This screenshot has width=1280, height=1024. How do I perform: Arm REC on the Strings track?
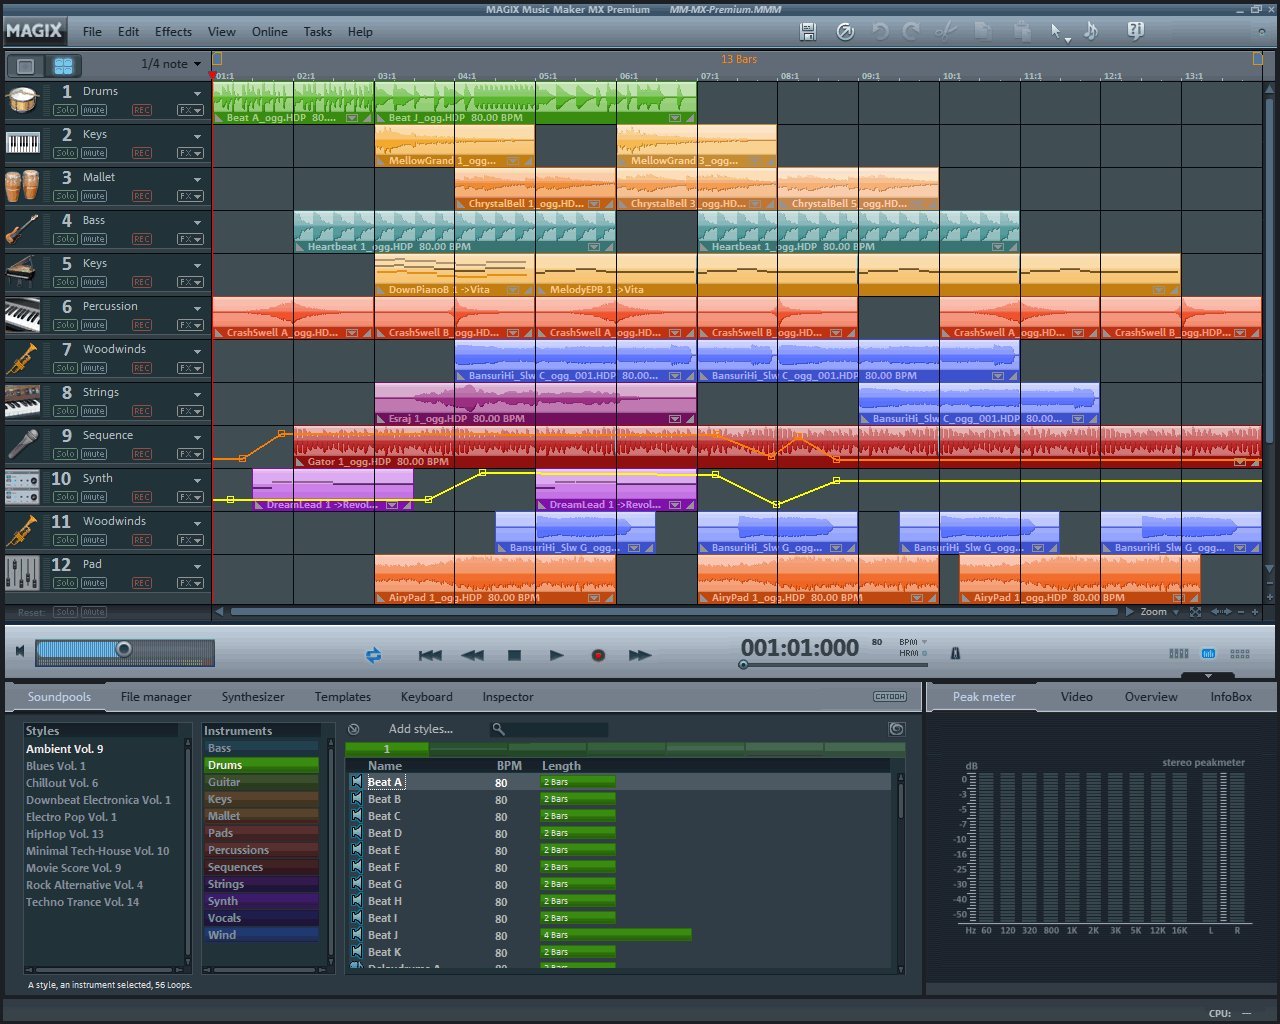coord(142,411)
